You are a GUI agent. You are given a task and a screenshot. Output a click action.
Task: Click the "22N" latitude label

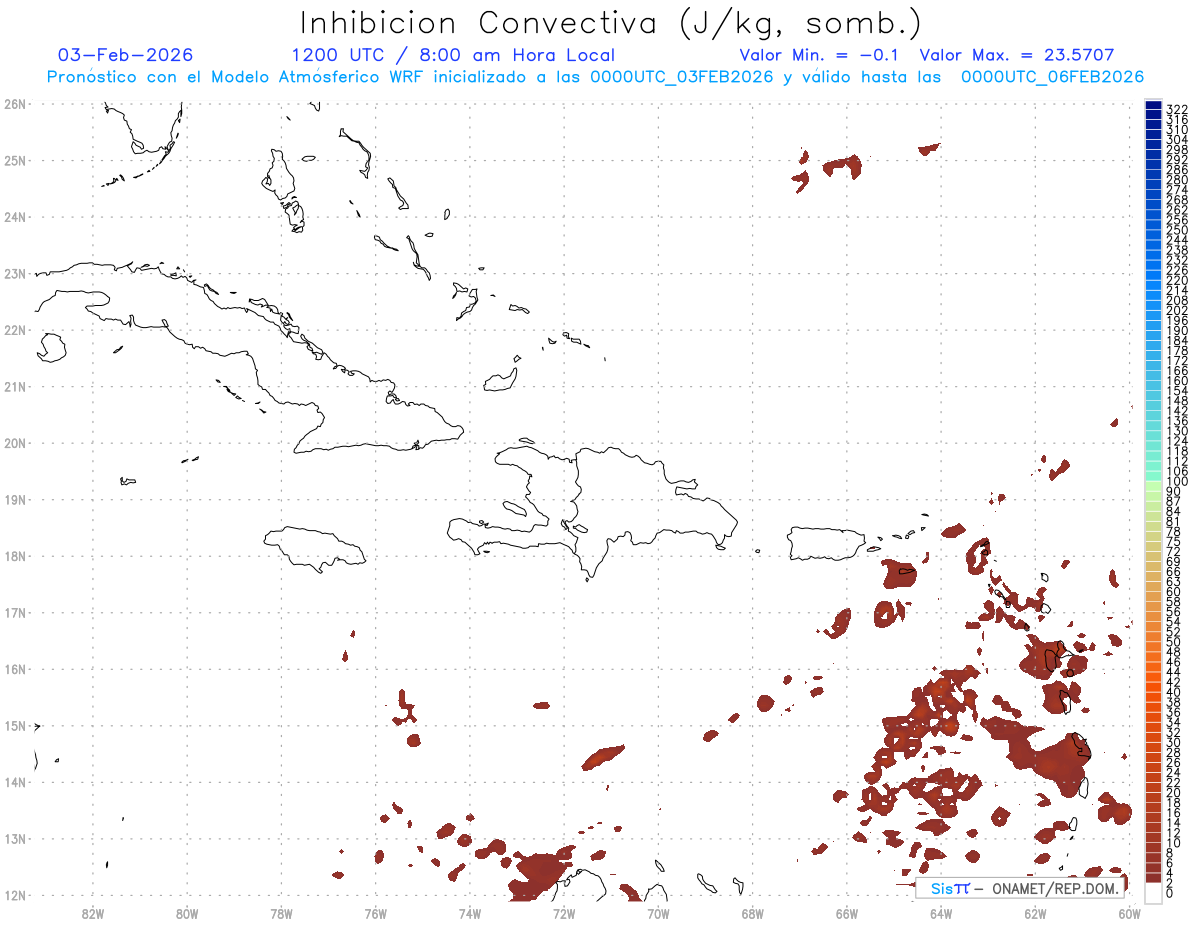pyautogui.click(x=15, y=330)
